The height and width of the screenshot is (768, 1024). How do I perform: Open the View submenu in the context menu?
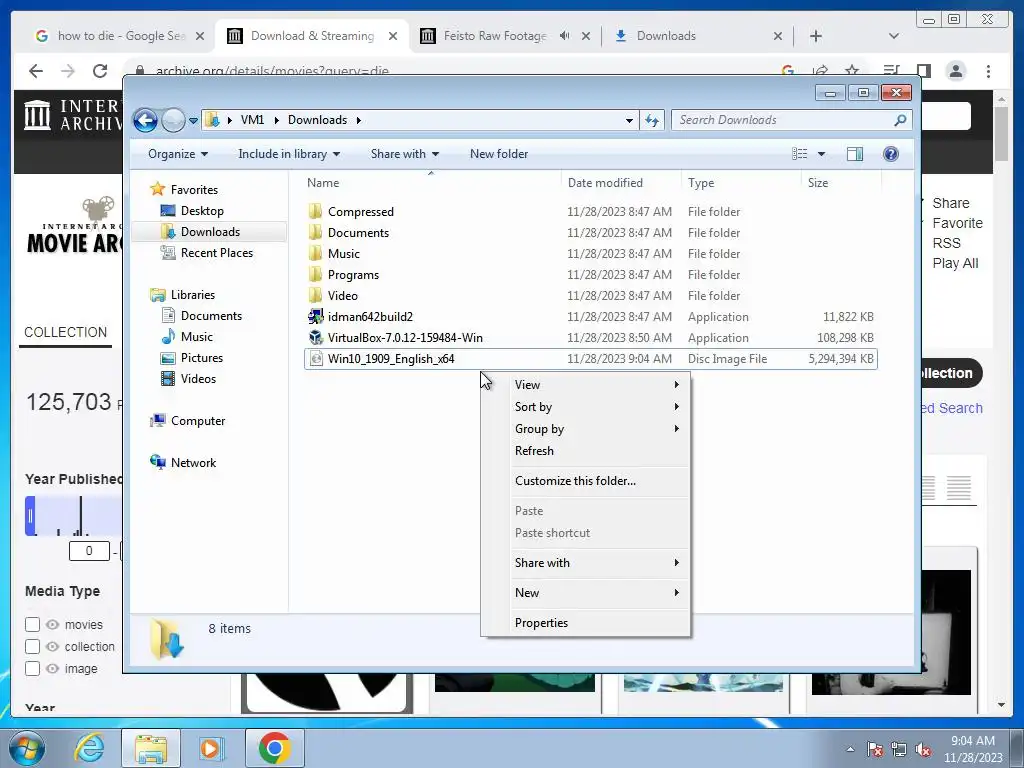585,385
